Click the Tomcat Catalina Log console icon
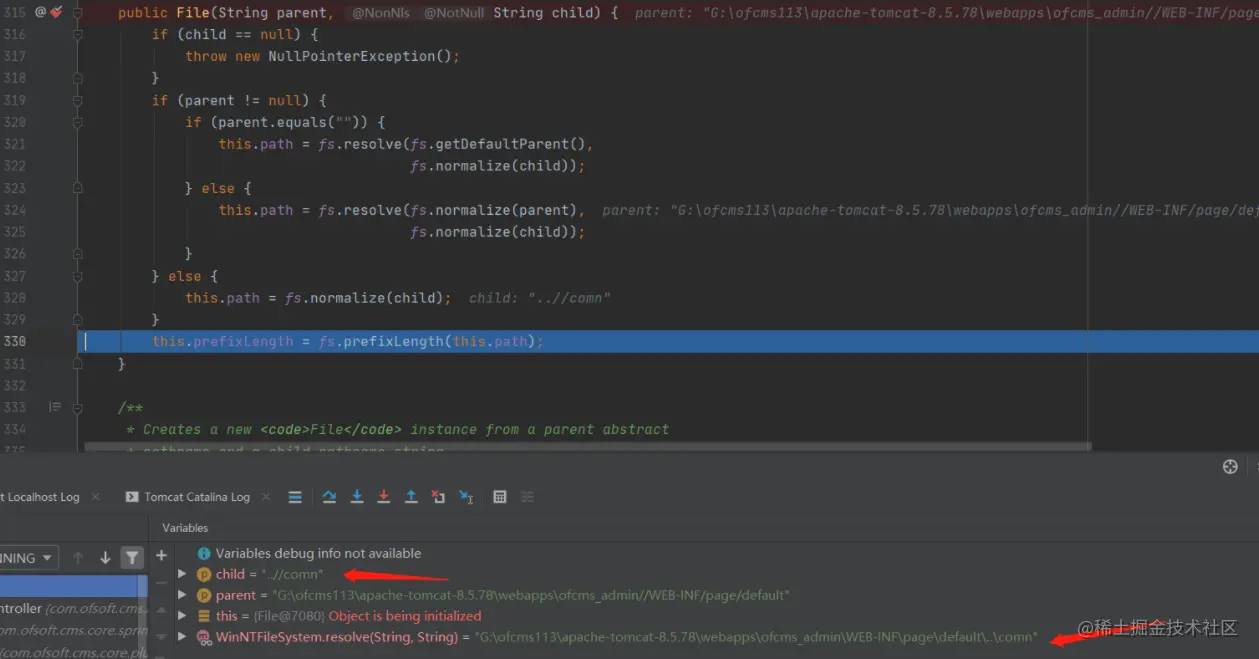The image size is (1259, 659). click(x=132, y=497)
